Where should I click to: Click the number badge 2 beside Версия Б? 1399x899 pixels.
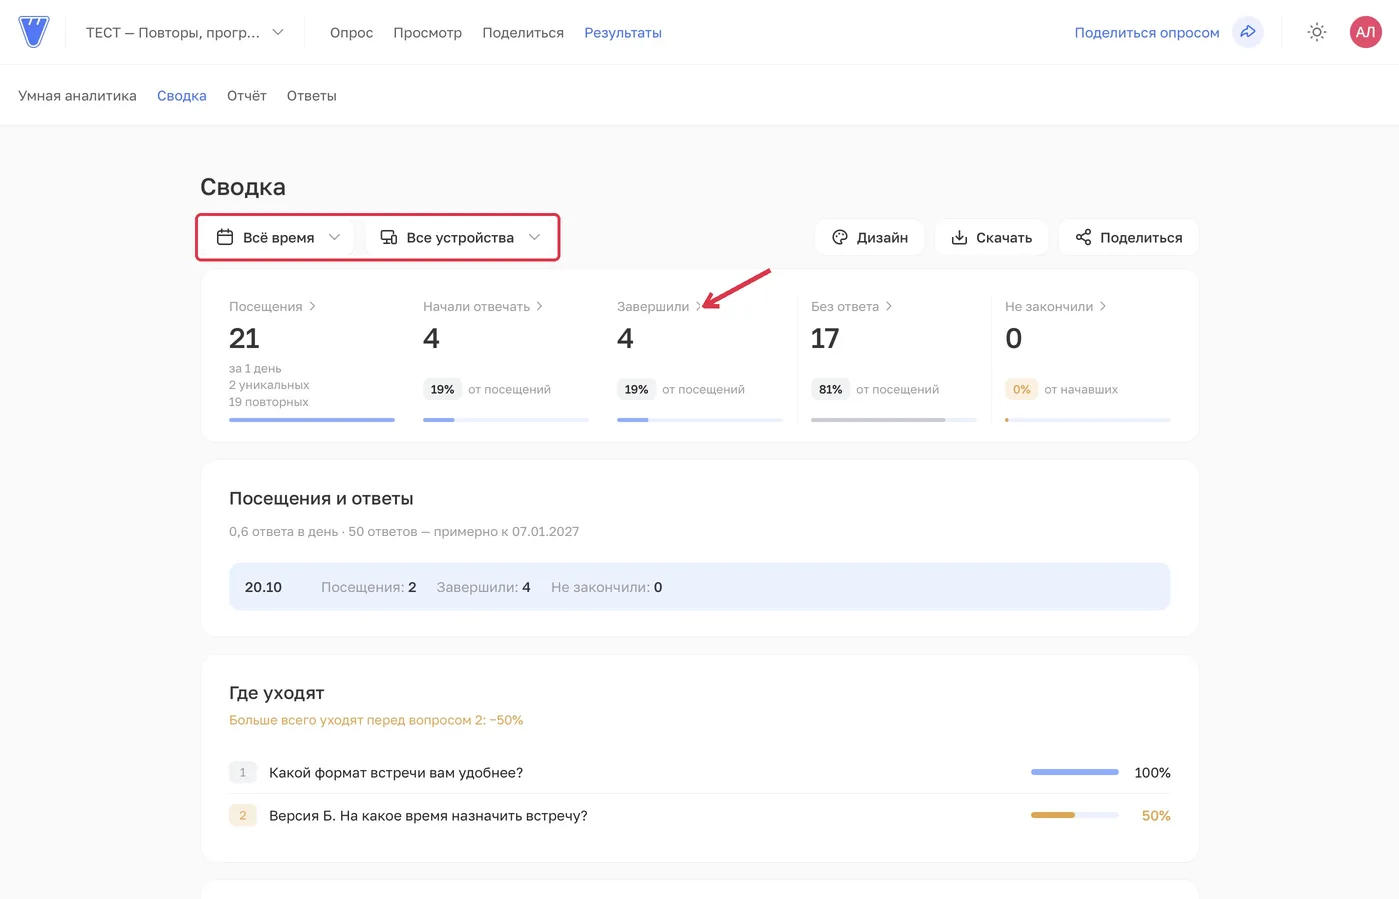tap(243, 816)
